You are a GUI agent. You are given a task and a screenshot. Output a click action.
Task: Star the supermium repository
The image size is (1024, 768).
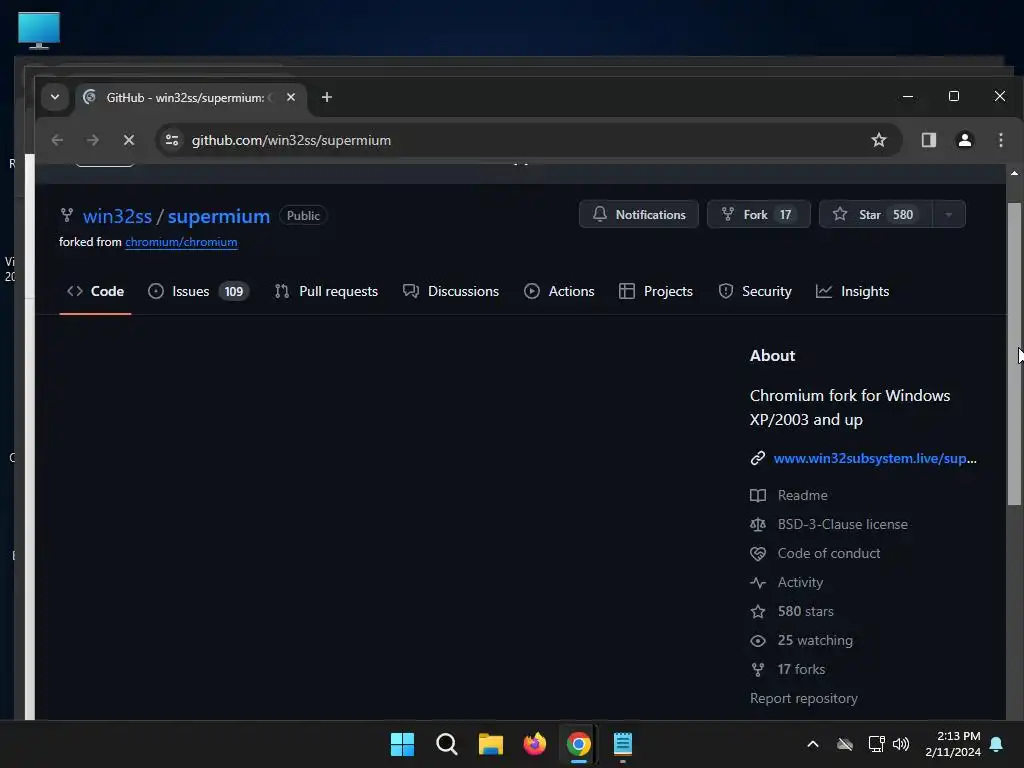[x=875, y=214]
